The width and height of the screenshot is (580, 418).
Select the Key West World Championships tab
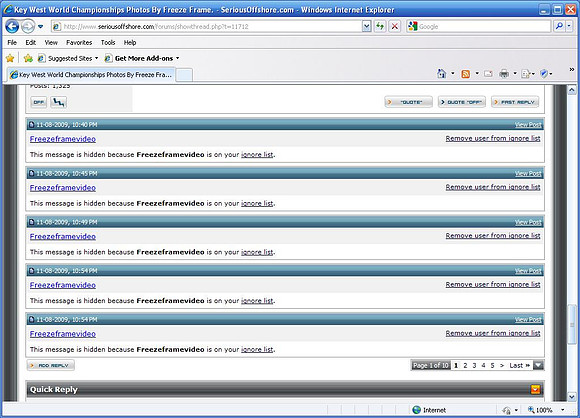pos(91,75)
